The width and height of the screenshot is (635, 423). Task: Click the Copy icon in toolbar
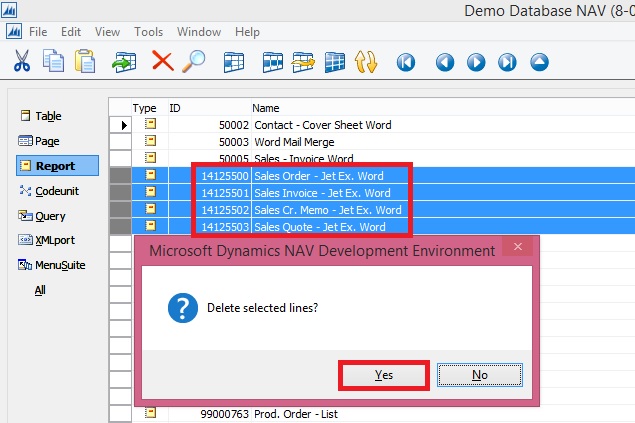(53, 62)
